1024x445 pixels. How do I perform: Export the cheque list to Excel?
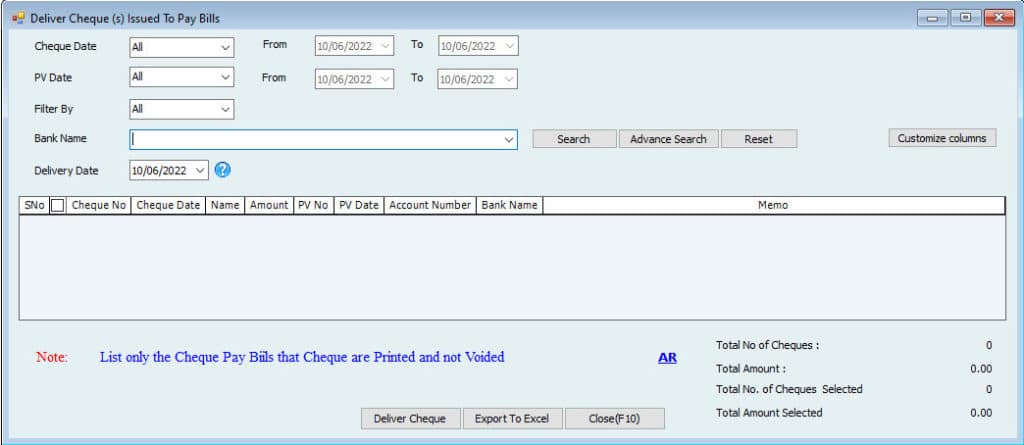(512, 418)
